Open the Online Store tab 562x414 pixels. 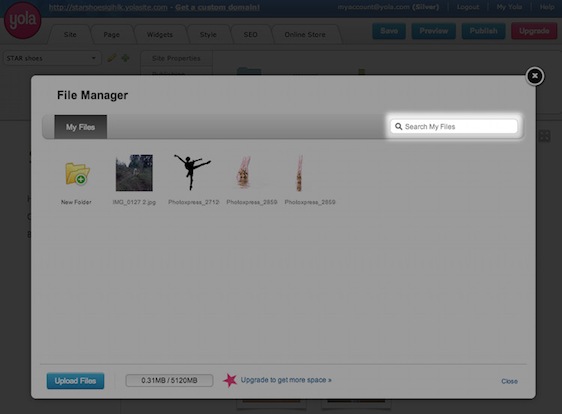[305, 35]
